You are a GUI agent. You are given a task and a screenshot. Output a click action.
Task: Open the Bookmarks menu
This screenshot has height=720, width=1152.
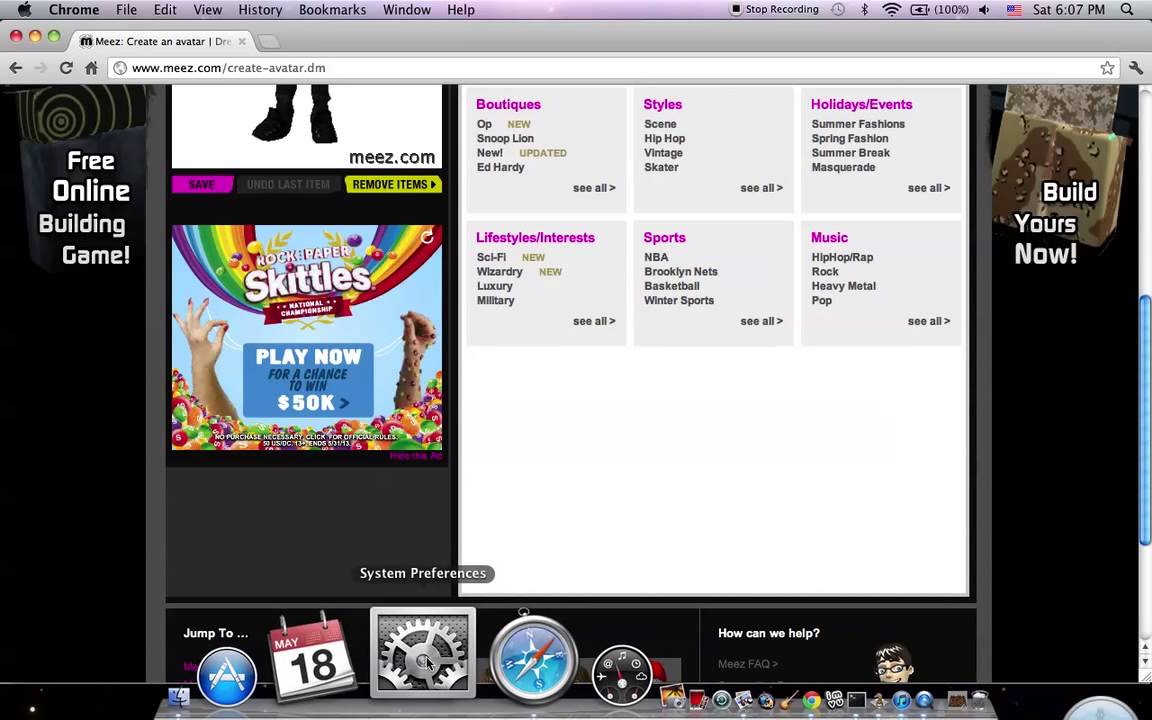[x=332, y=10]
